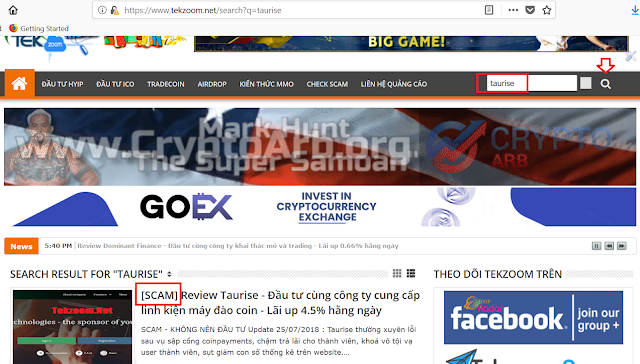
Task: Open the ĐẦU TƯ HYIP menu
Action: pyautogui.click(x=62, y=84)
